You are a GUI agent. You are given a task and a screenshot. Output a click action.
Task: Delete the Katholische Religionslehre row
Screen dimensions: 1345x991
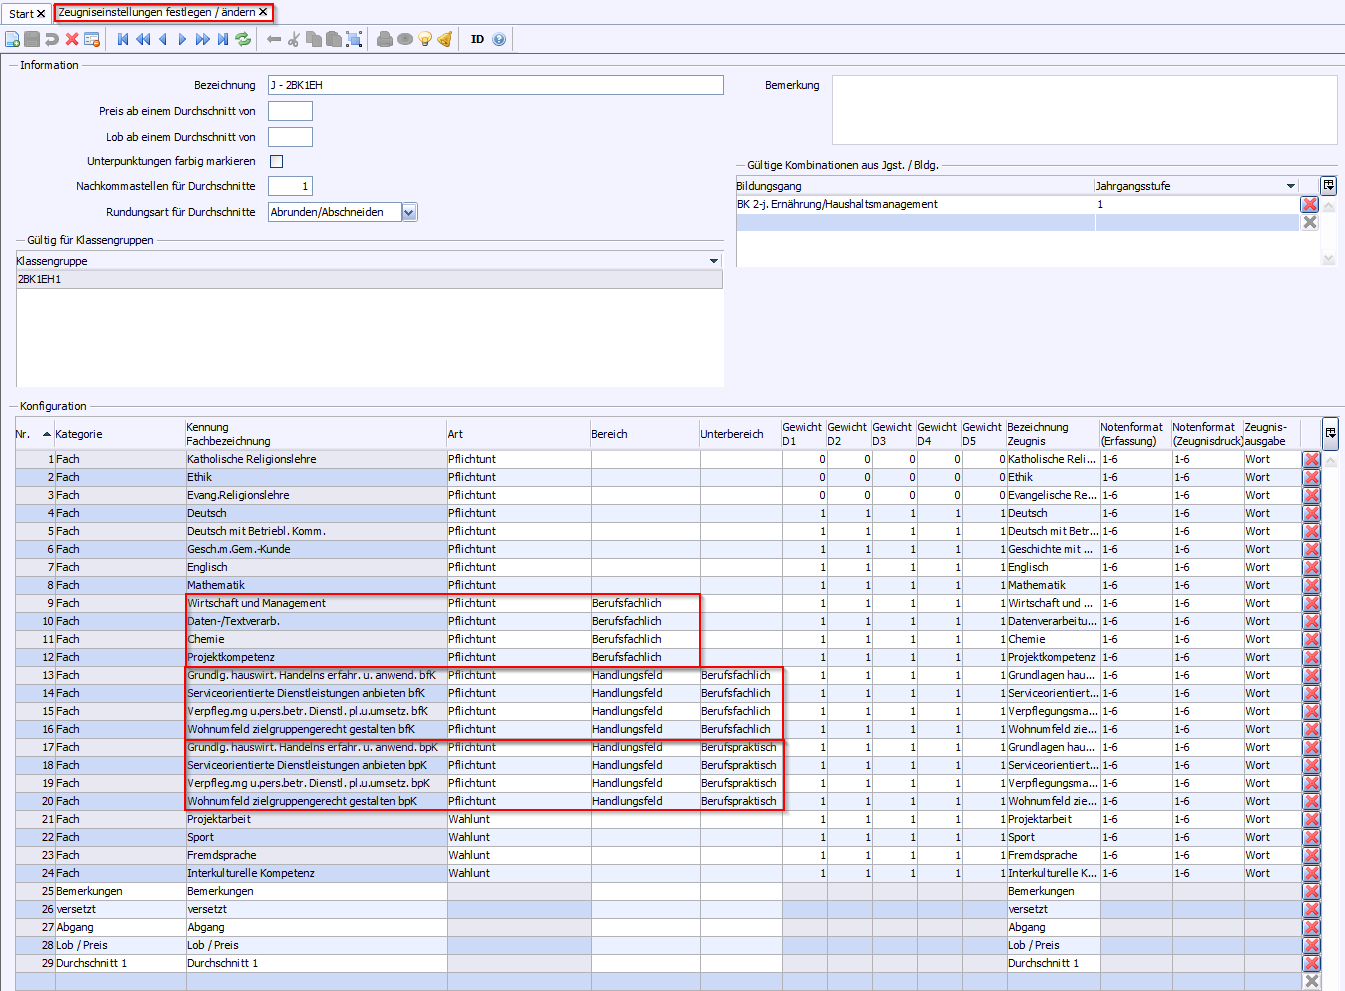point(1311,459)
